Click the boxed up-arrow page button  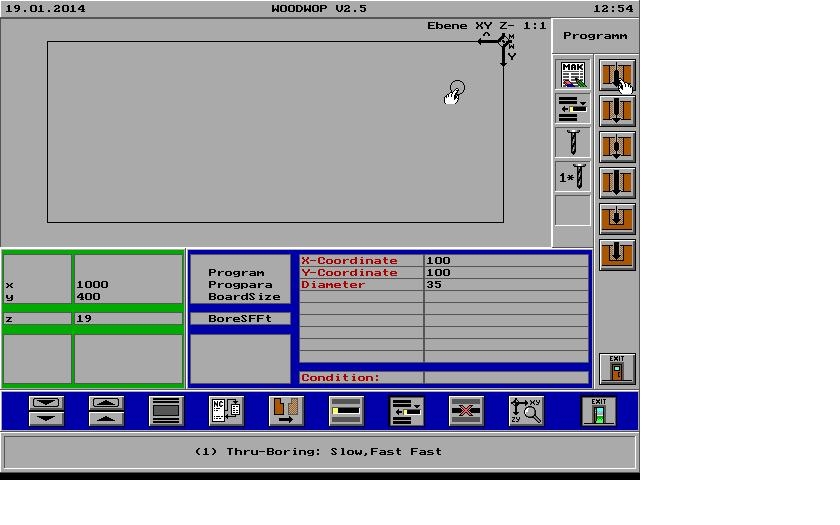pyautogui.click(x=106, y=403)
